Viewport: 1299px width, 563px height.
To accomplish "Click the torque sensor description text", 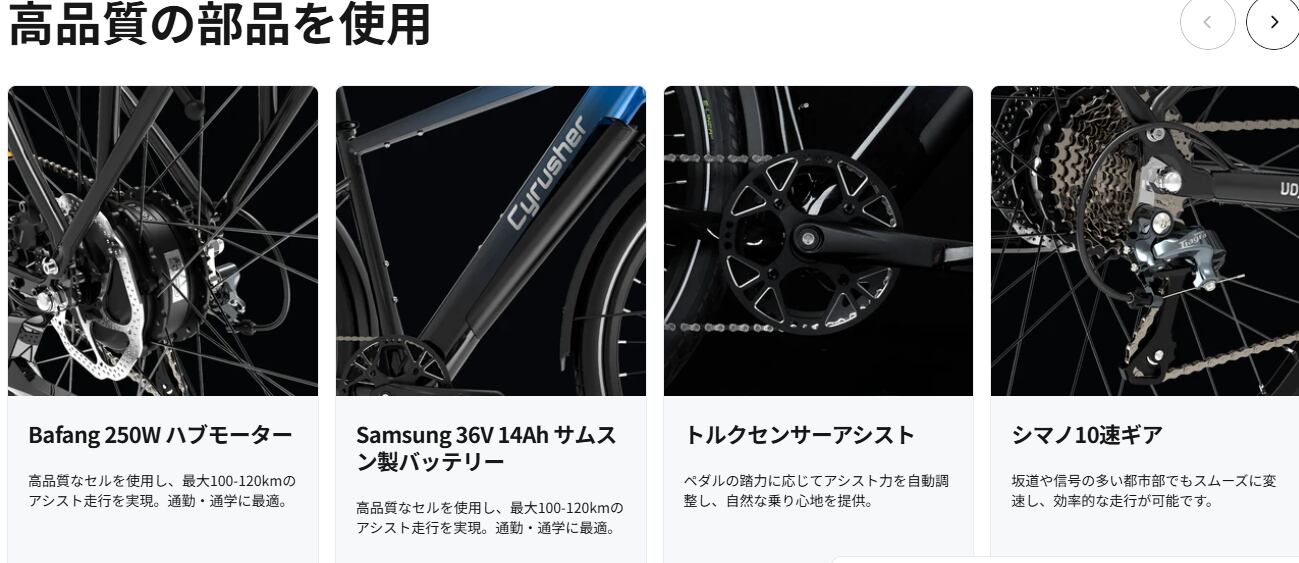I will point(816,491).
